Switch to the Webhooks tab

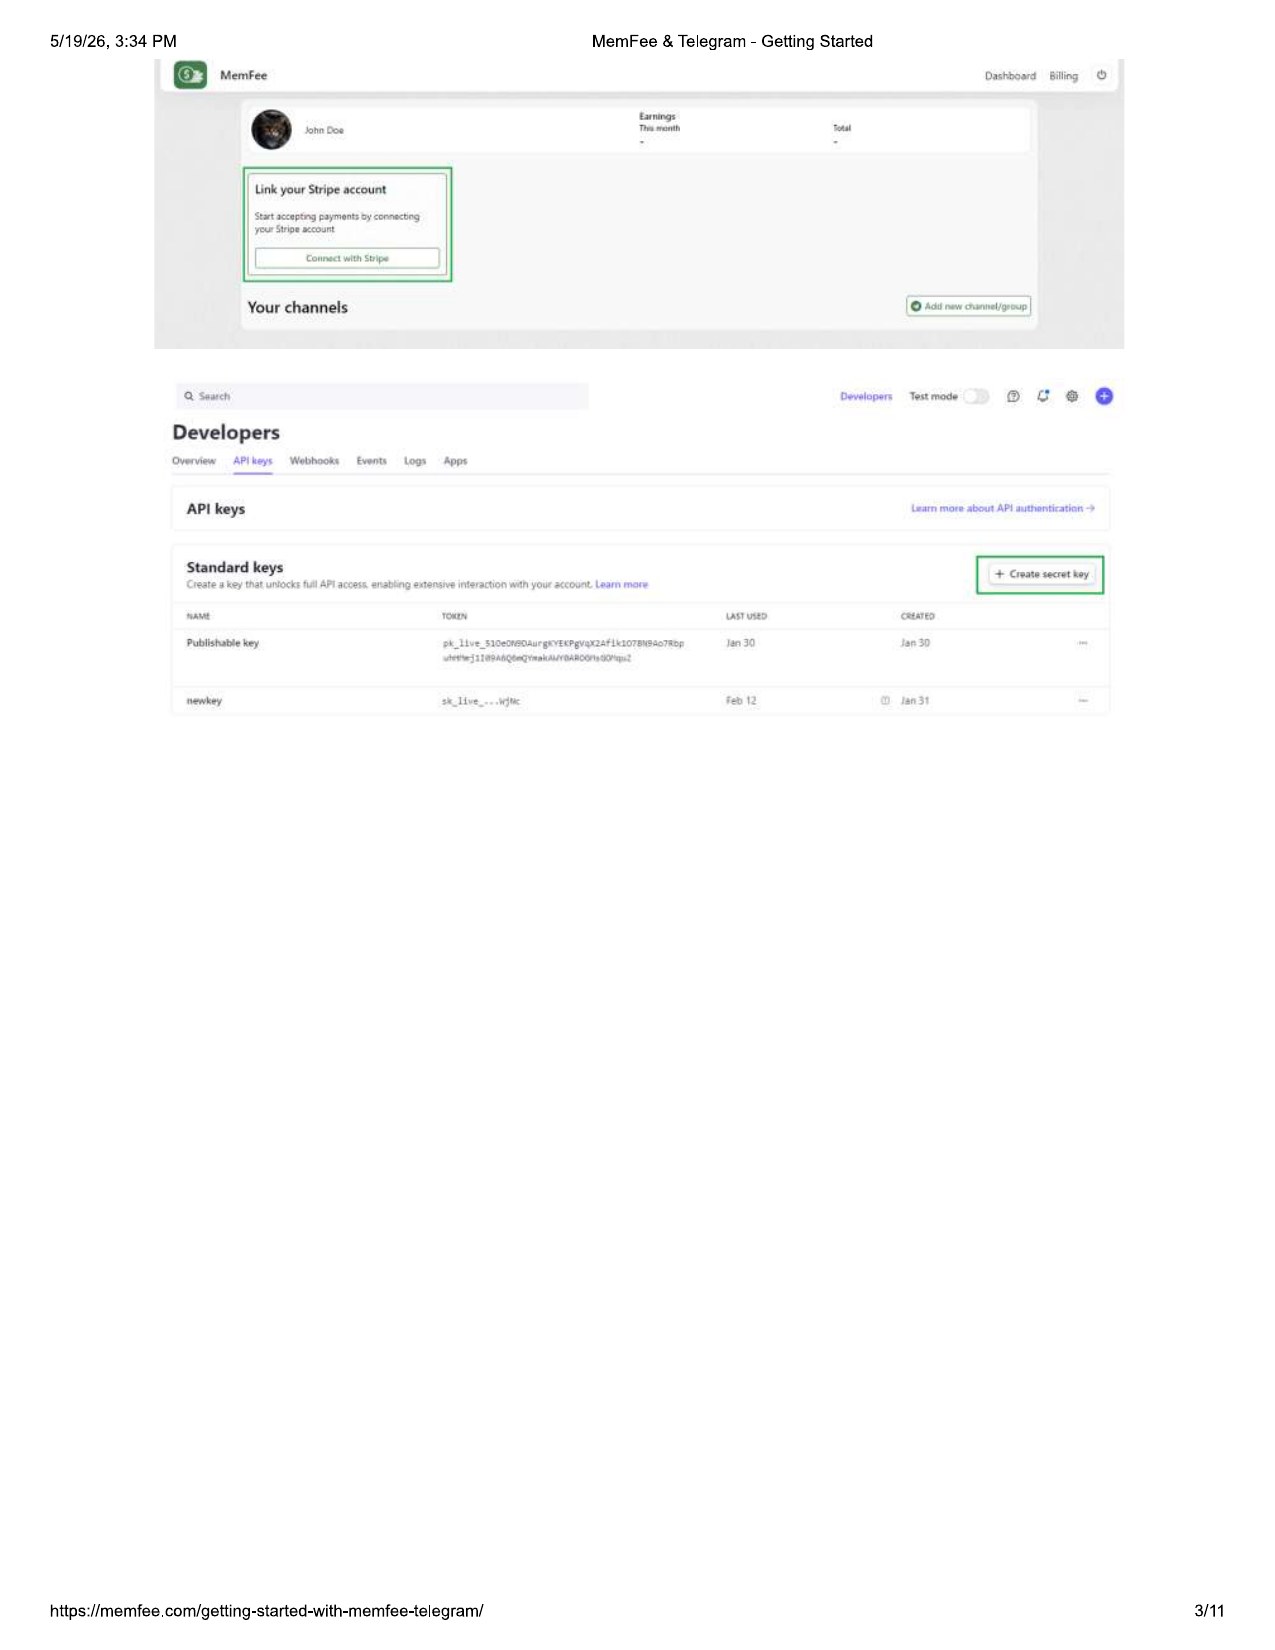tap(314, 461)
